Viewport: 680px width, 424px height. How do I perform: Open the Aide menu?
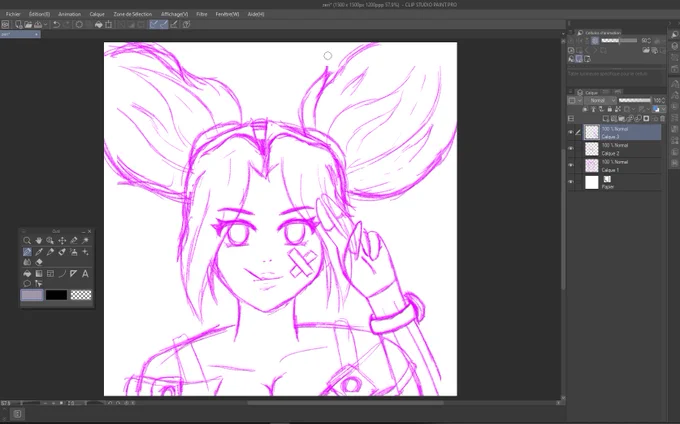click(256, 14)
